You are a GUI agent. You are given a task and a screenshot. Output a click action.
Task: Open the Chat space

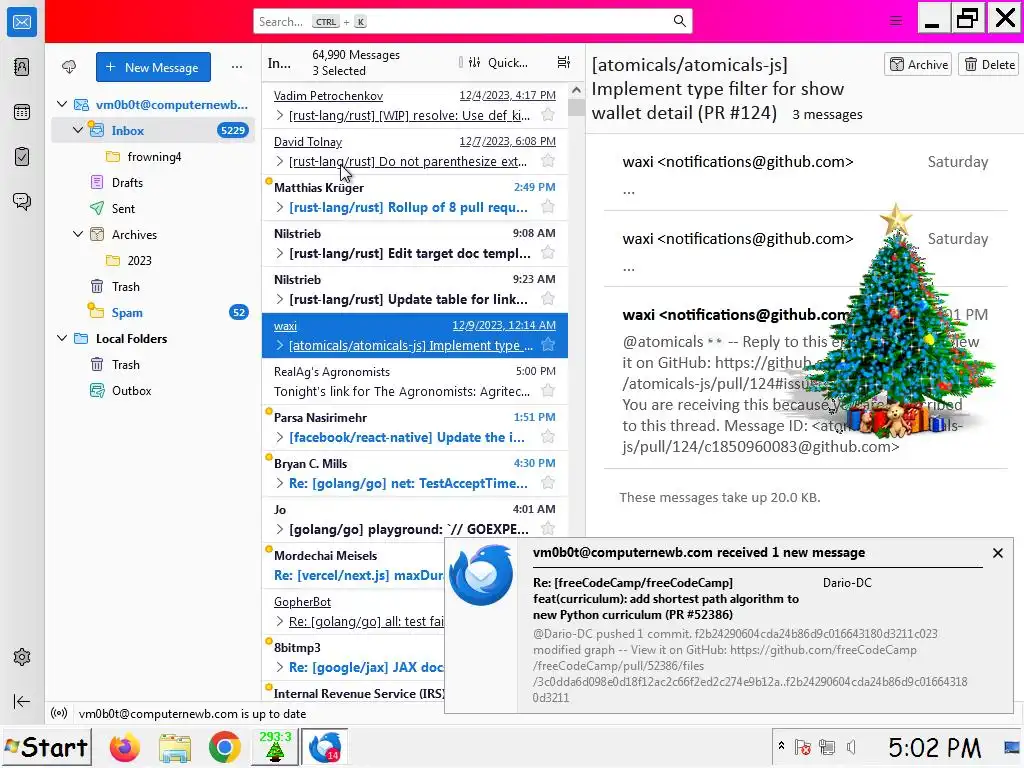click(22, 201)
